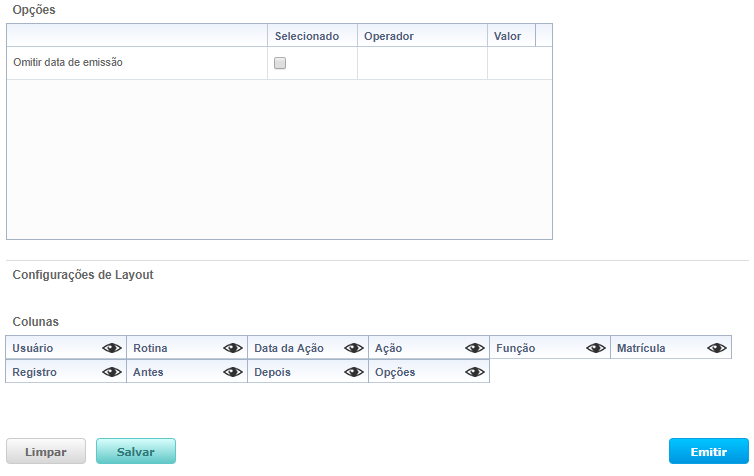
Task: Click Emitir to generate the report
Action: coord(708,452)
